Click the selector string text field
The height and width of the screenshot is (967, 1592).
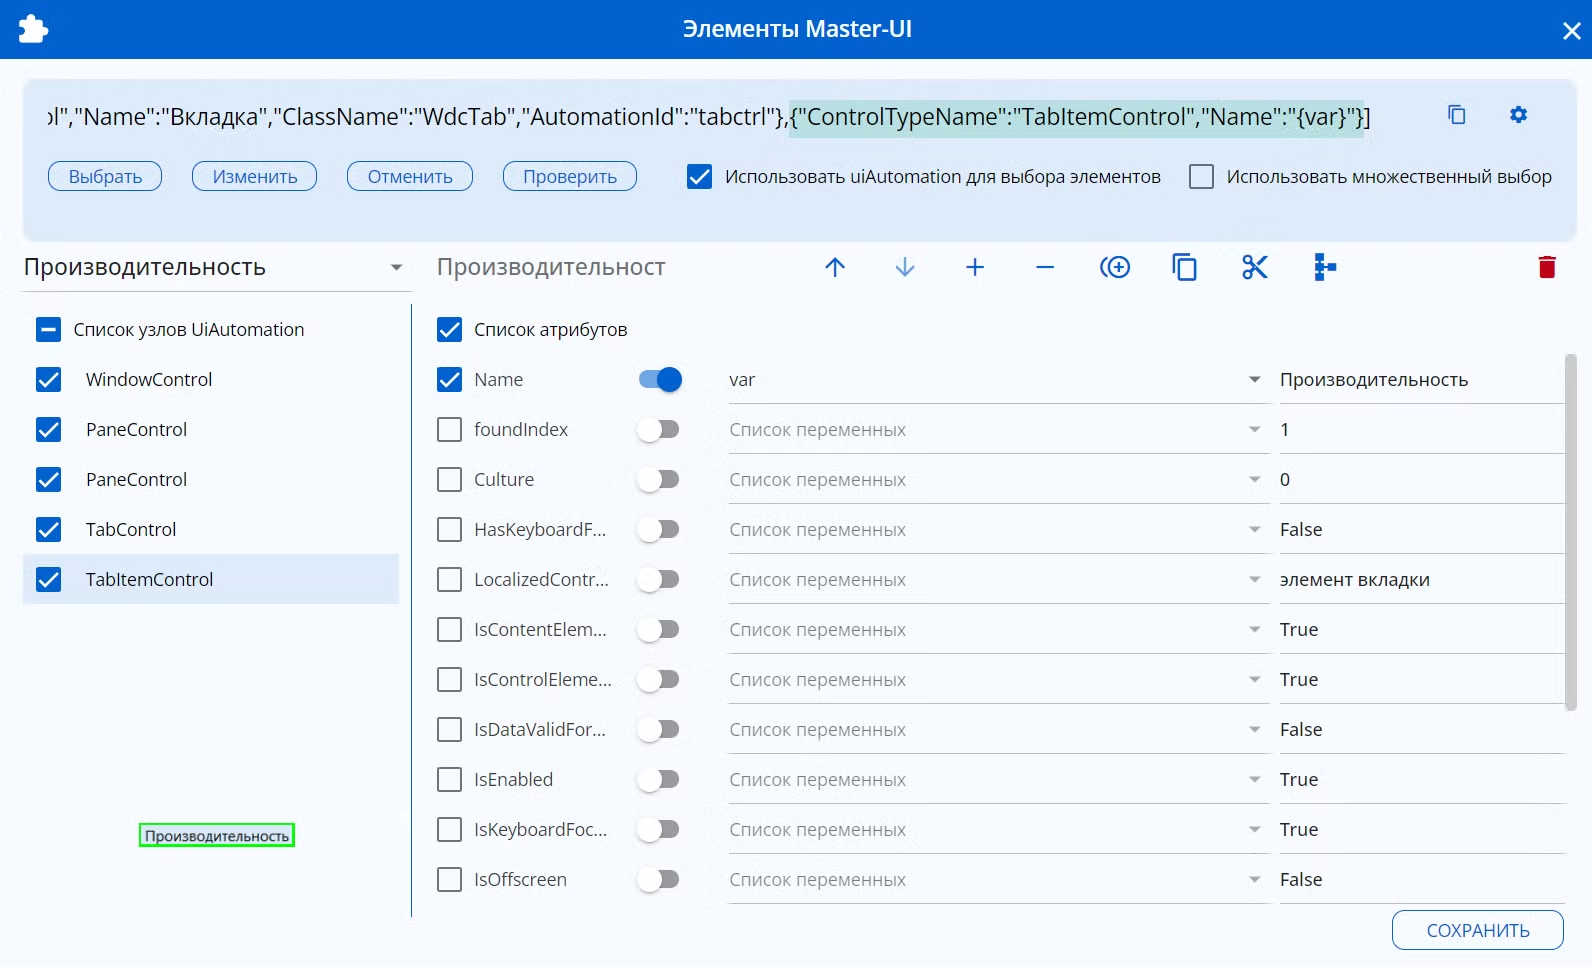(x=710, y=117)
